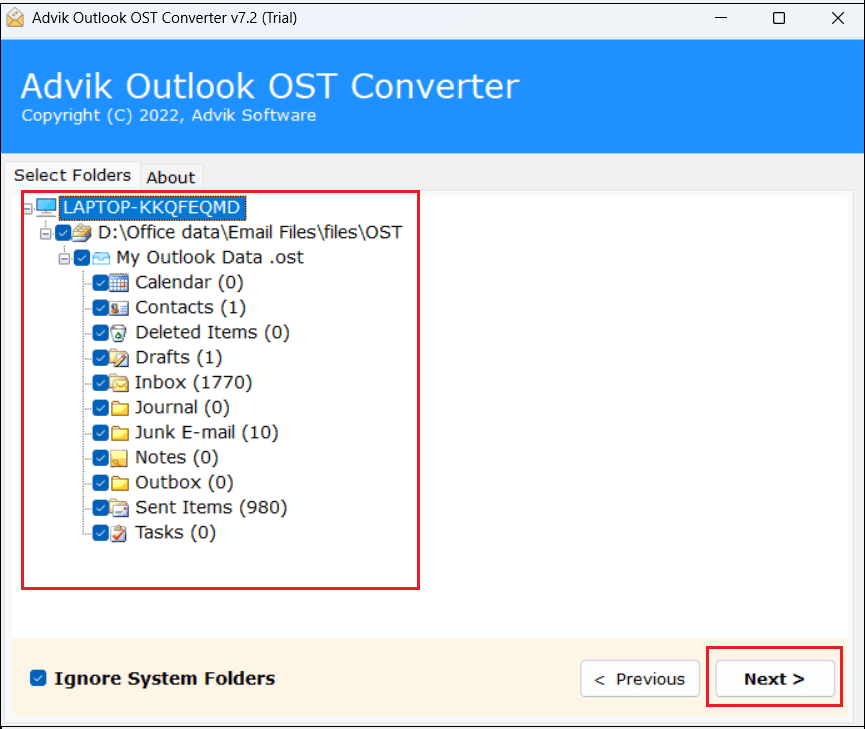Image resolution: width=865 pixels, height=729 pixels.
Task: Click the Inbox envelope folder icon
Action: pos(119,383)
